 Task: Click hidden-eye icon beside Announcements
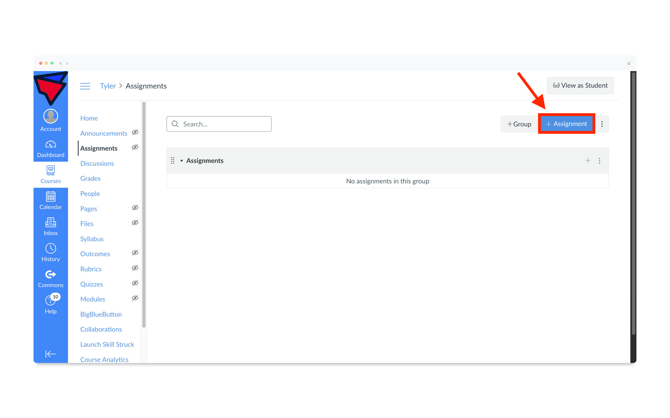(135, 132)
